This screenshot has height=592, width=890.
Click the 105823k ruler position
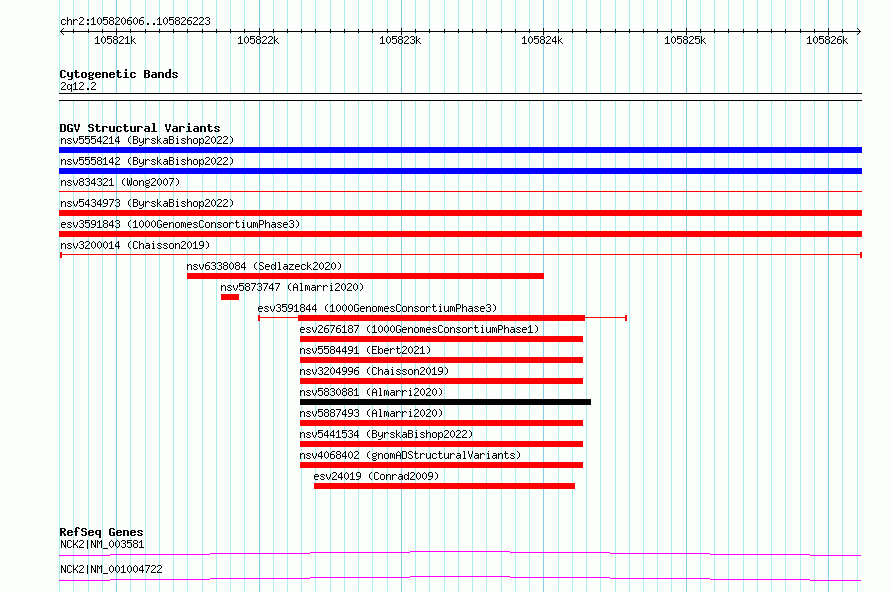[x=400, y=40]
